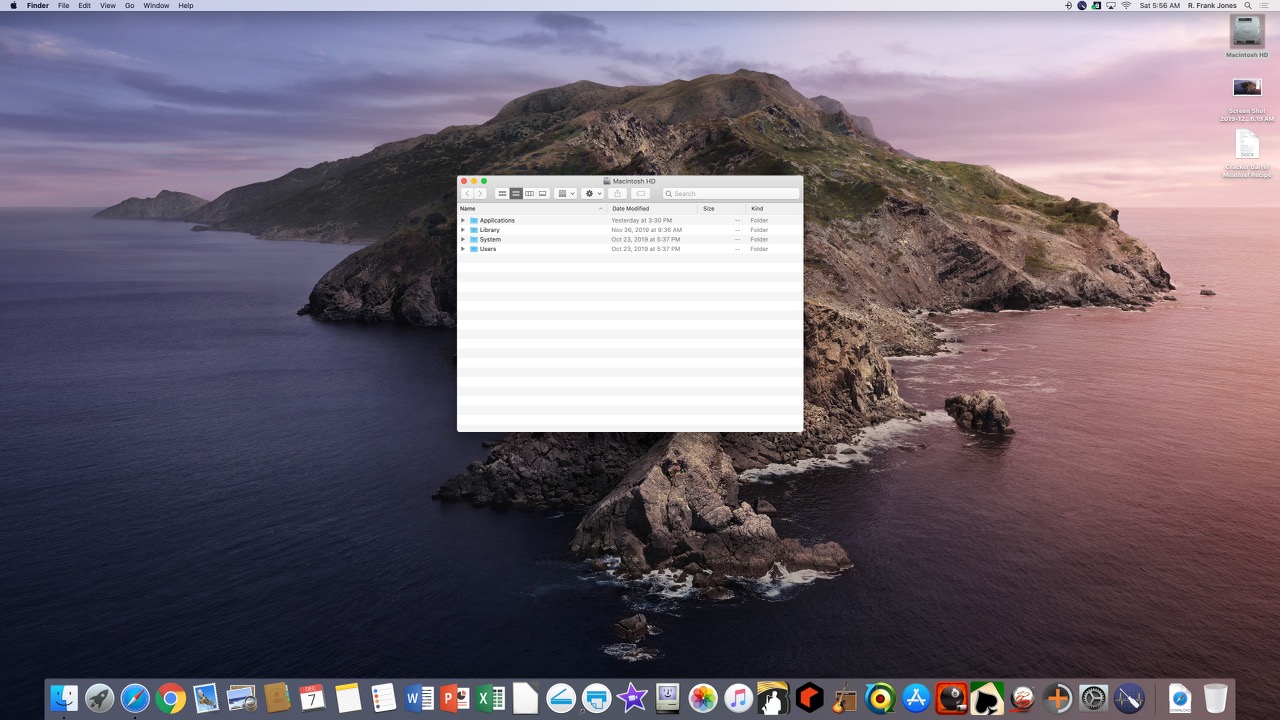Open the group-by arrange dropdown
The width and height of the screenshot is (1280, 720).
pyautogui.click(x=566, y=194)
